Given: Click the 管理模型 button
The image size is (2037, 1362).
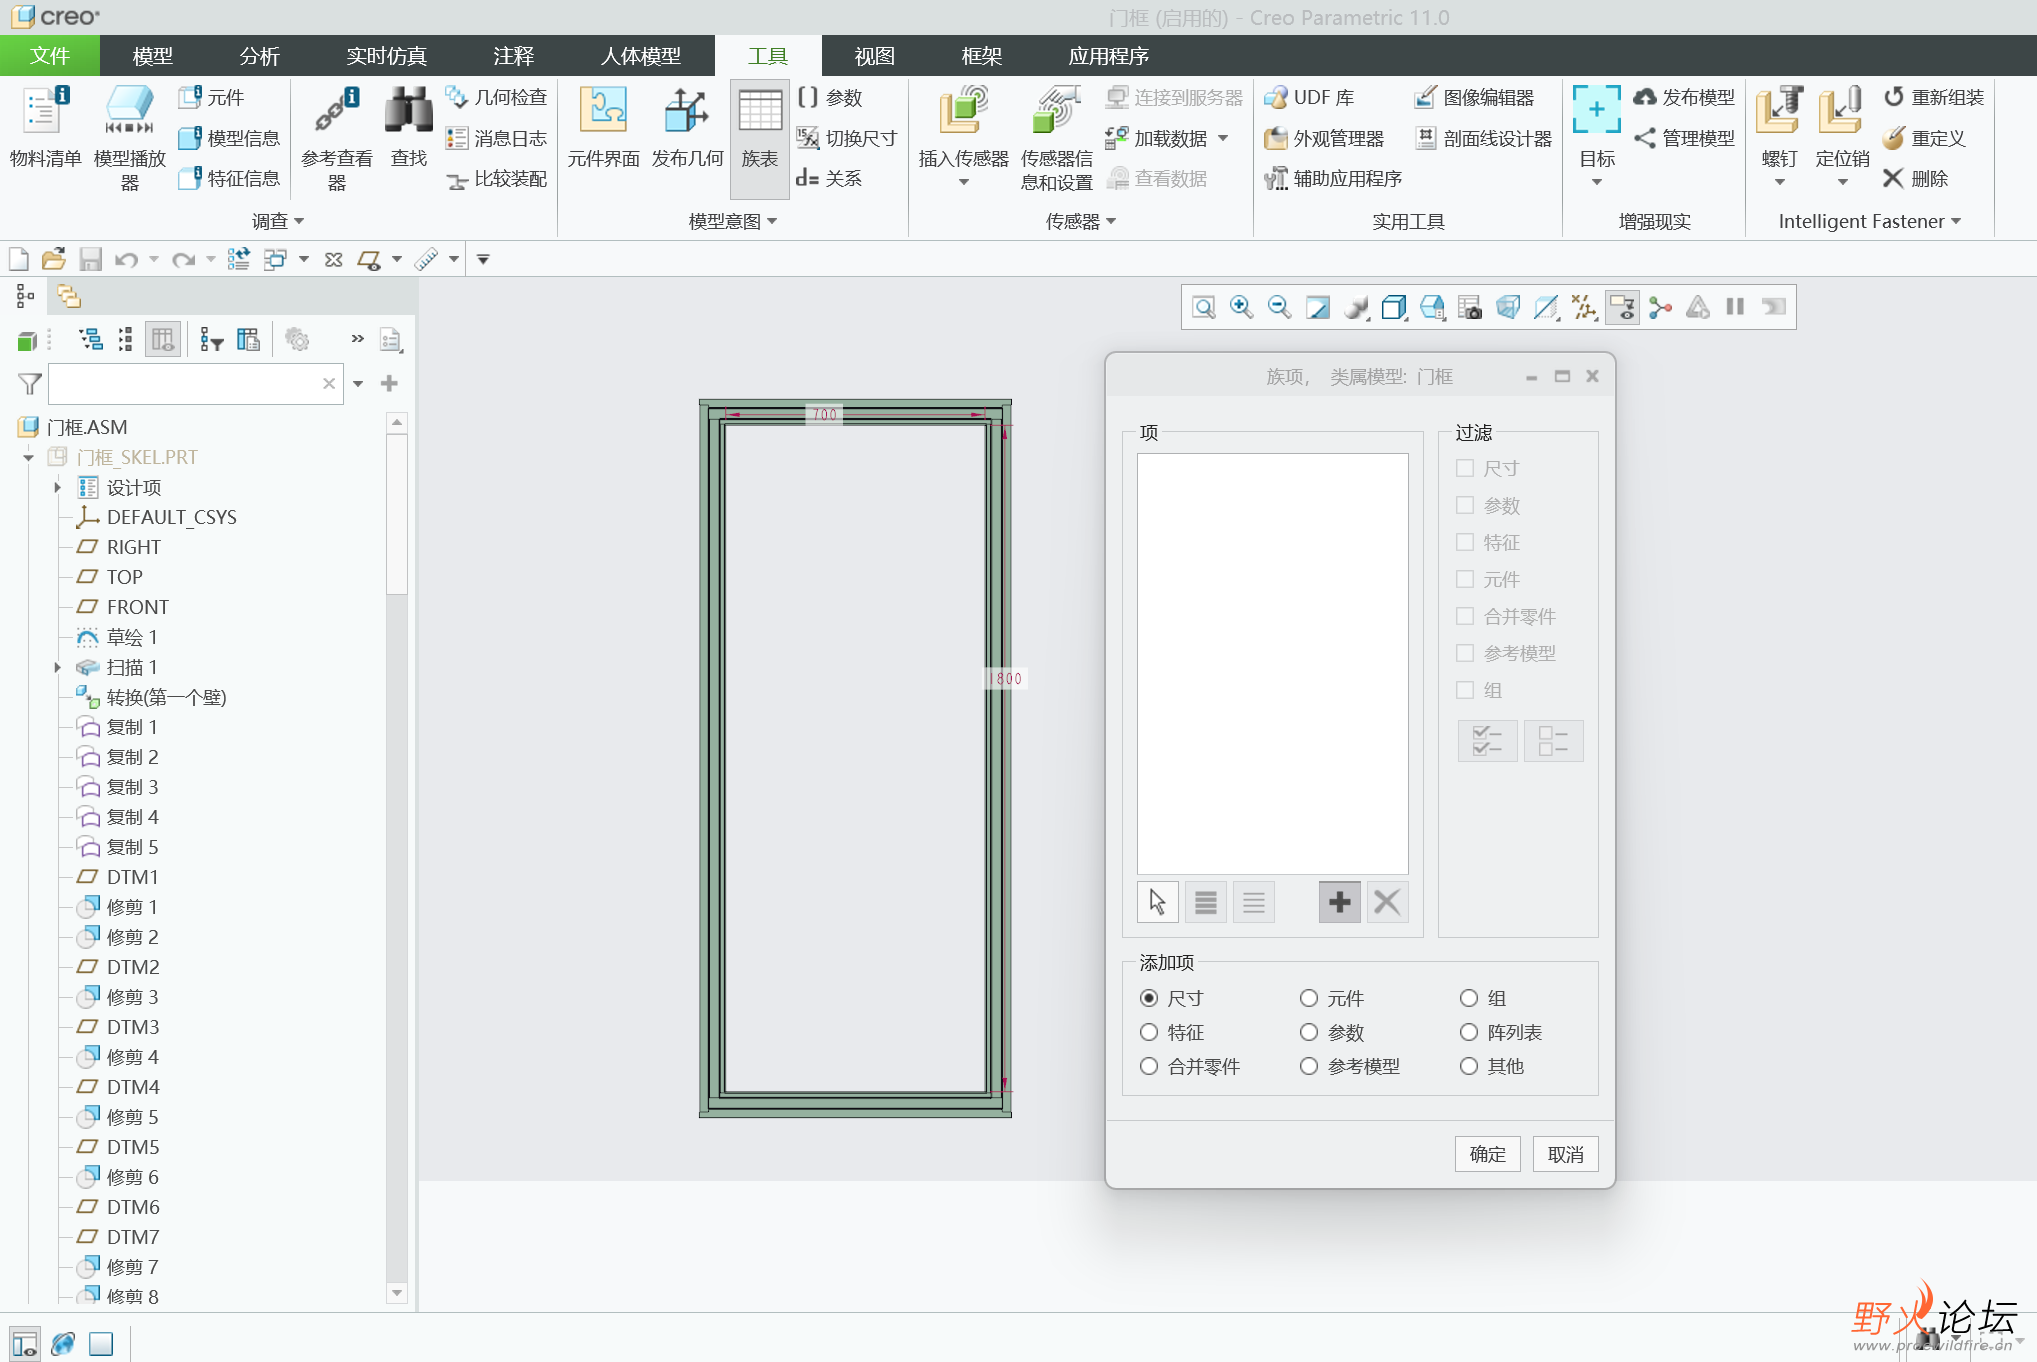Looking at the screenshot, I should [x=1684, y=138].
